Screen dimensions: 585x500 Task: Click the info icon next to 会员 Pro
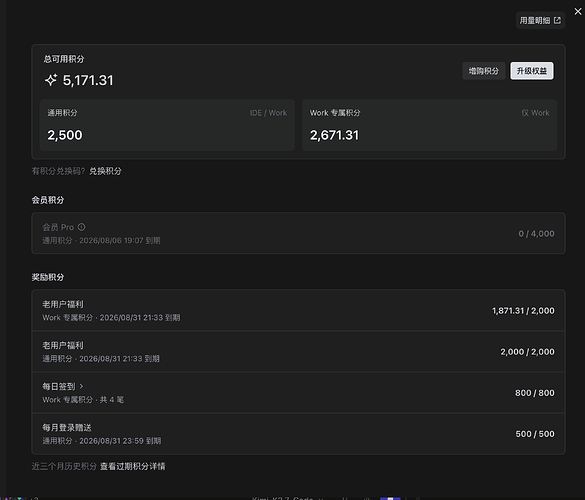[81, 227]
